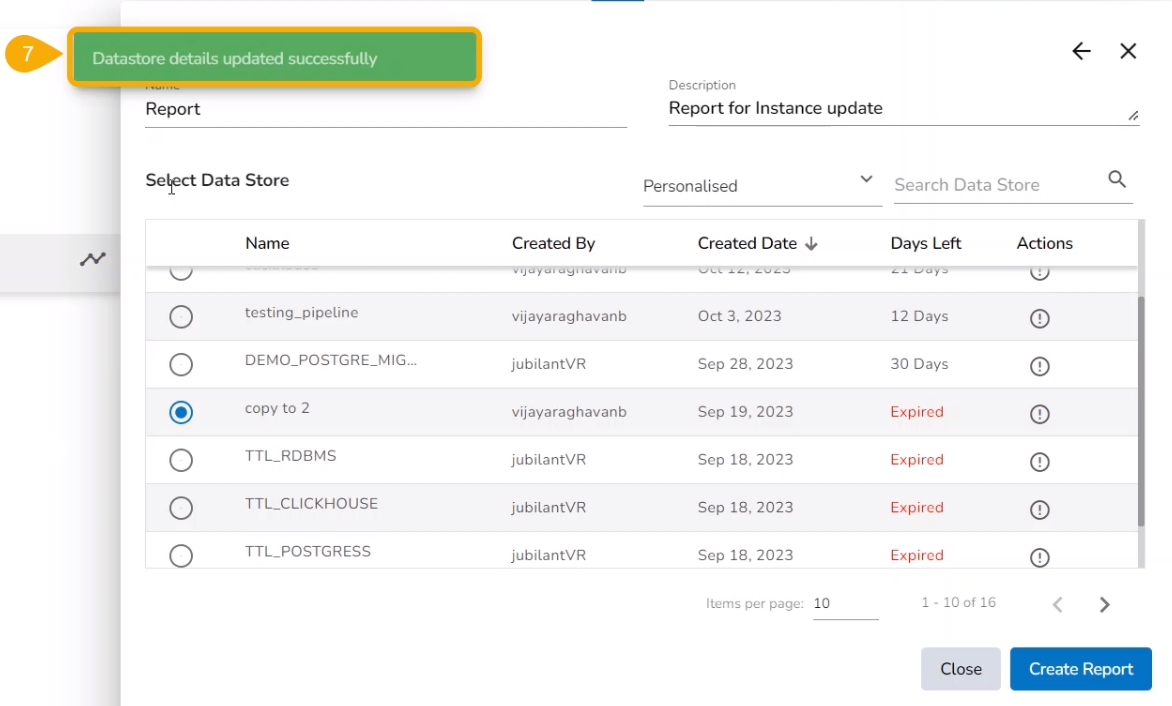The image size is (1172, 706).
Task: Click the back arrow icon
Action: (1081, 52)
